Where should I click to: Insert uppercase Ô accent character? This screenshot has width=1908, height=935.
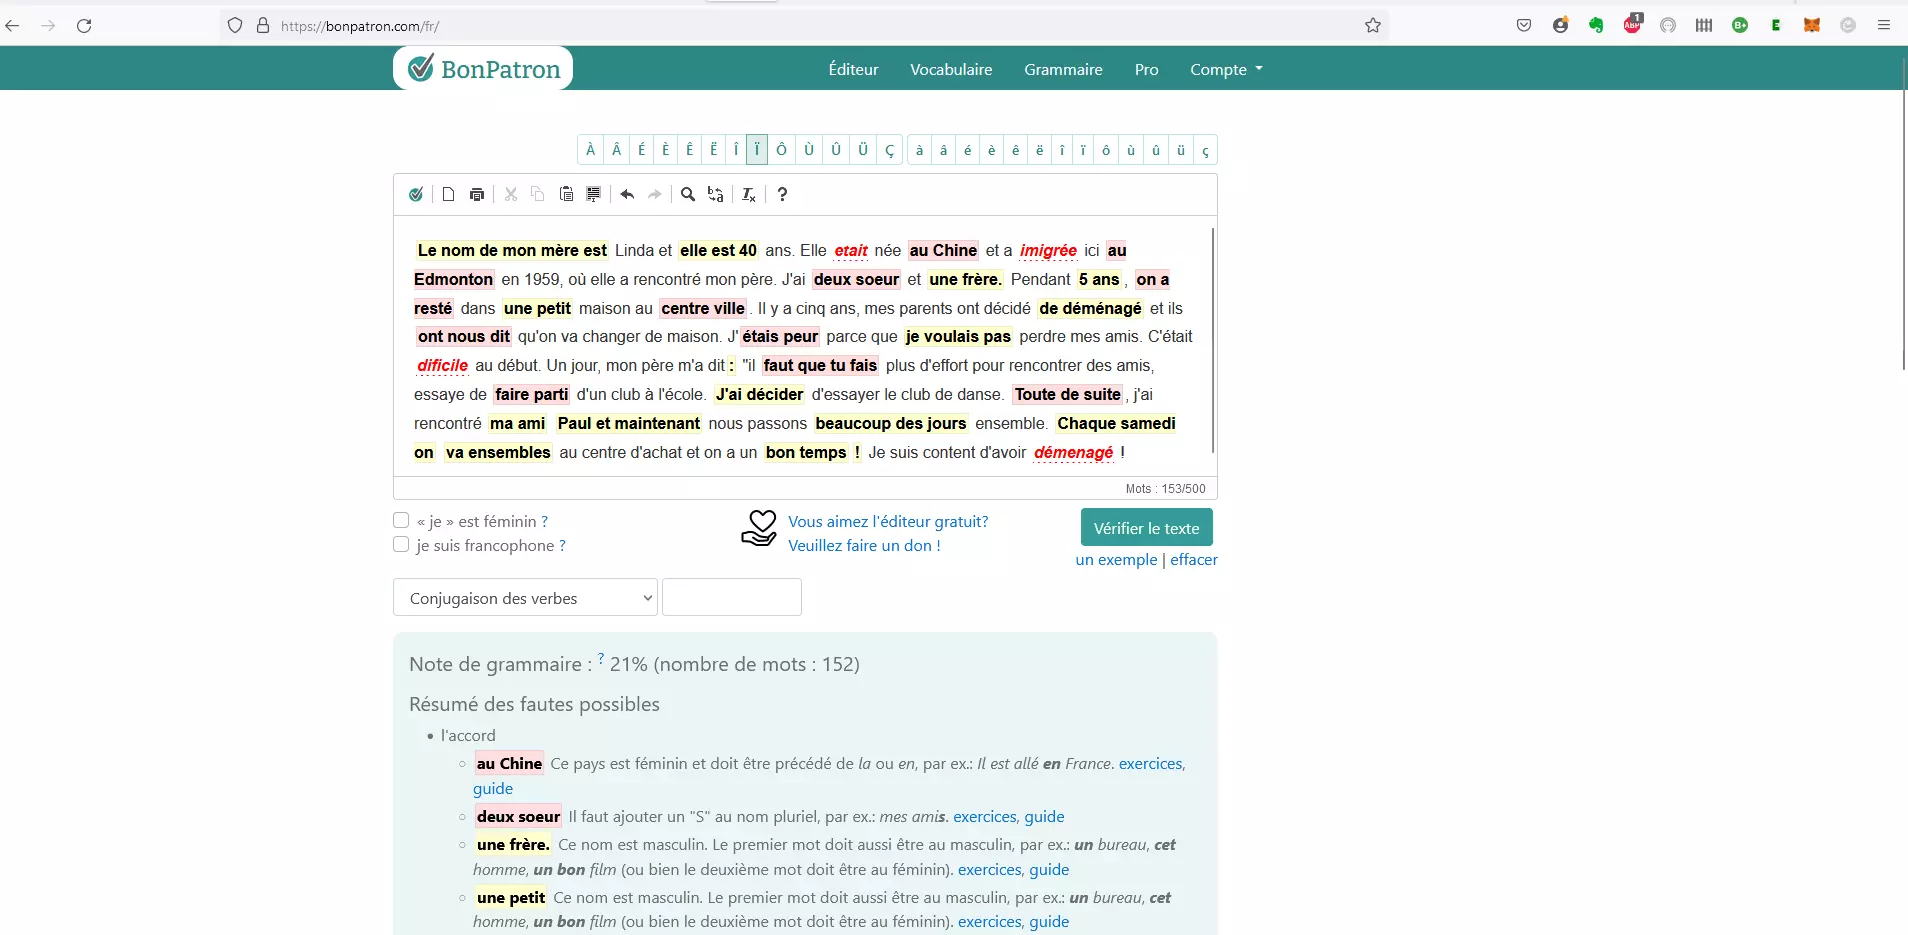(782, 150)
